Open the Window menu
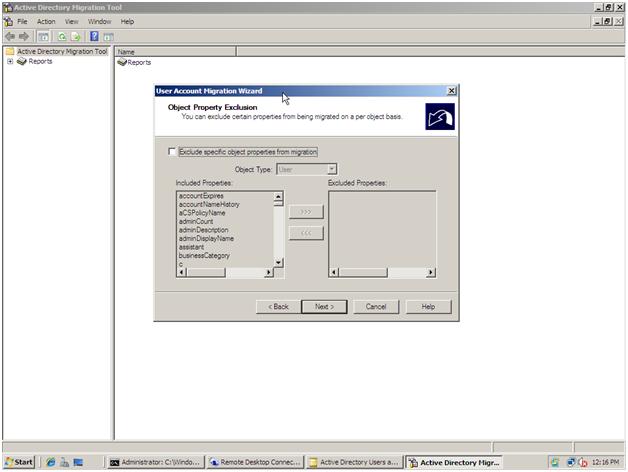This screenshot has width=628, height=472. (99, 22)
